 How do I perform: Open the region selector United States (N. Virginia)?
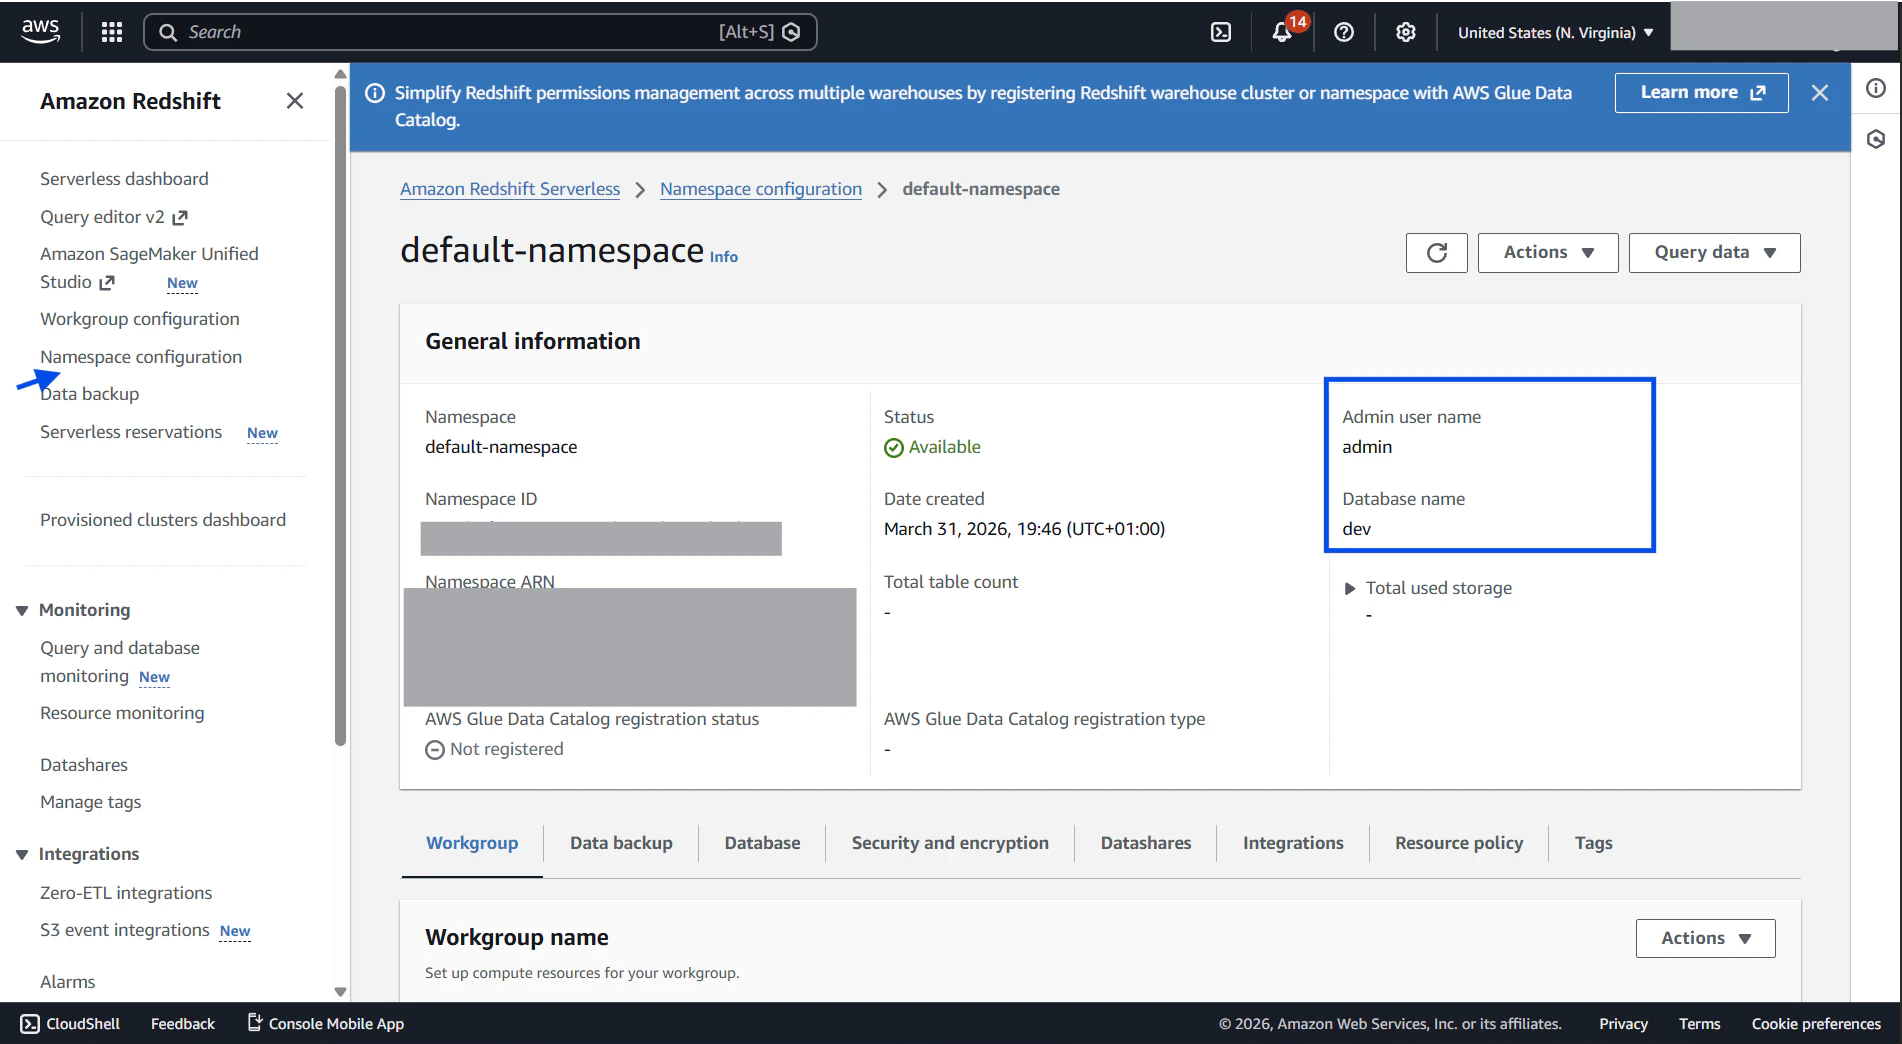click(x=1555, y=32)
